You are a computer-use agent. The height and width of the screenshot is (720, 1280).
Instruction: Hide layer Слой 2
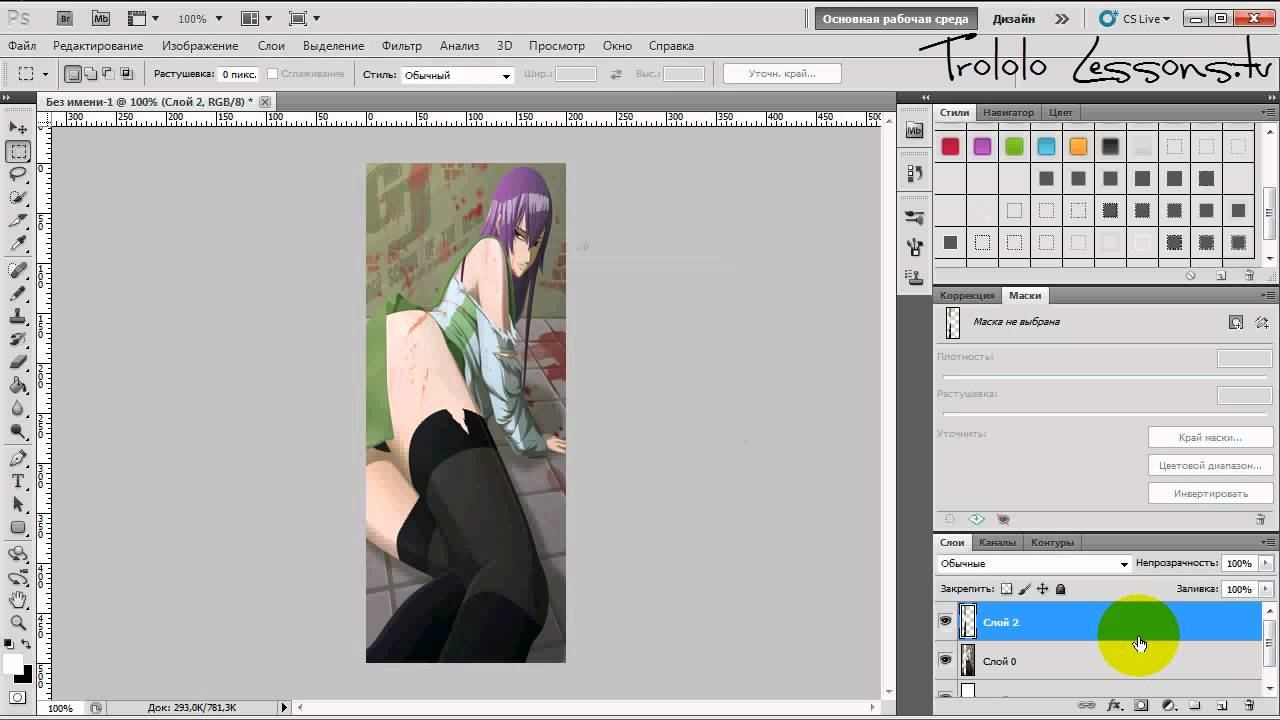[x=945, y=622]
